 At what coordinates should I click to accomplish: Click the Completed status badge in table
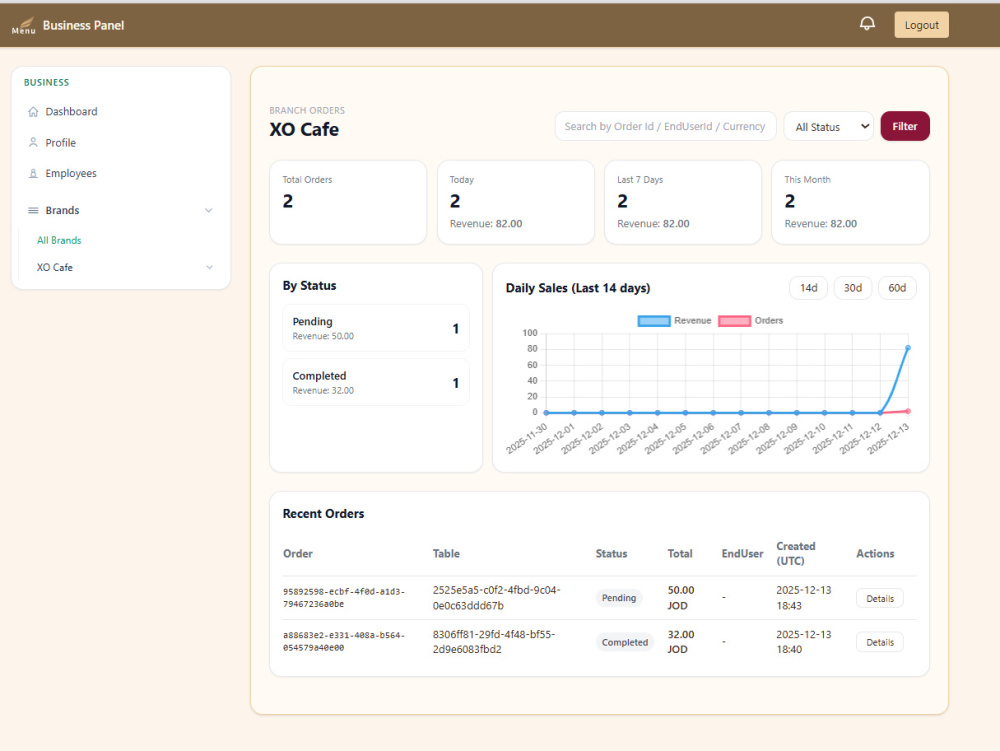pyautogui.click(x=624, y=643)
